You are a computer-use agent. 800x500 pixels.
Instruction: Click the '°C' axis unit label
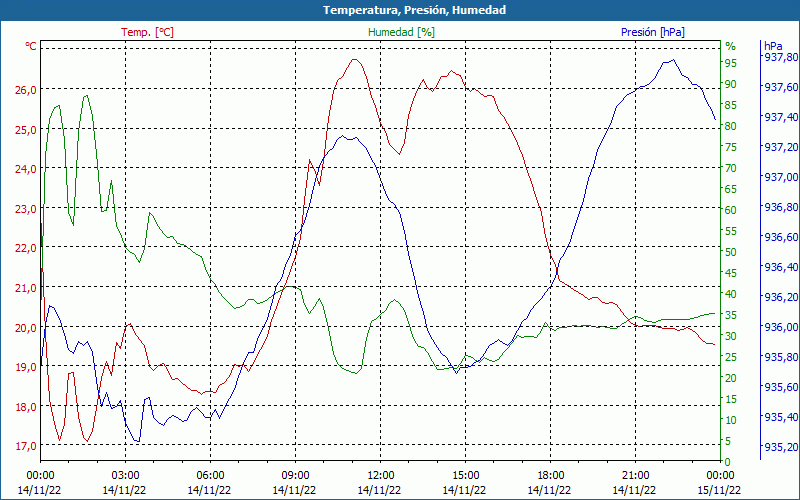point(31,46)
